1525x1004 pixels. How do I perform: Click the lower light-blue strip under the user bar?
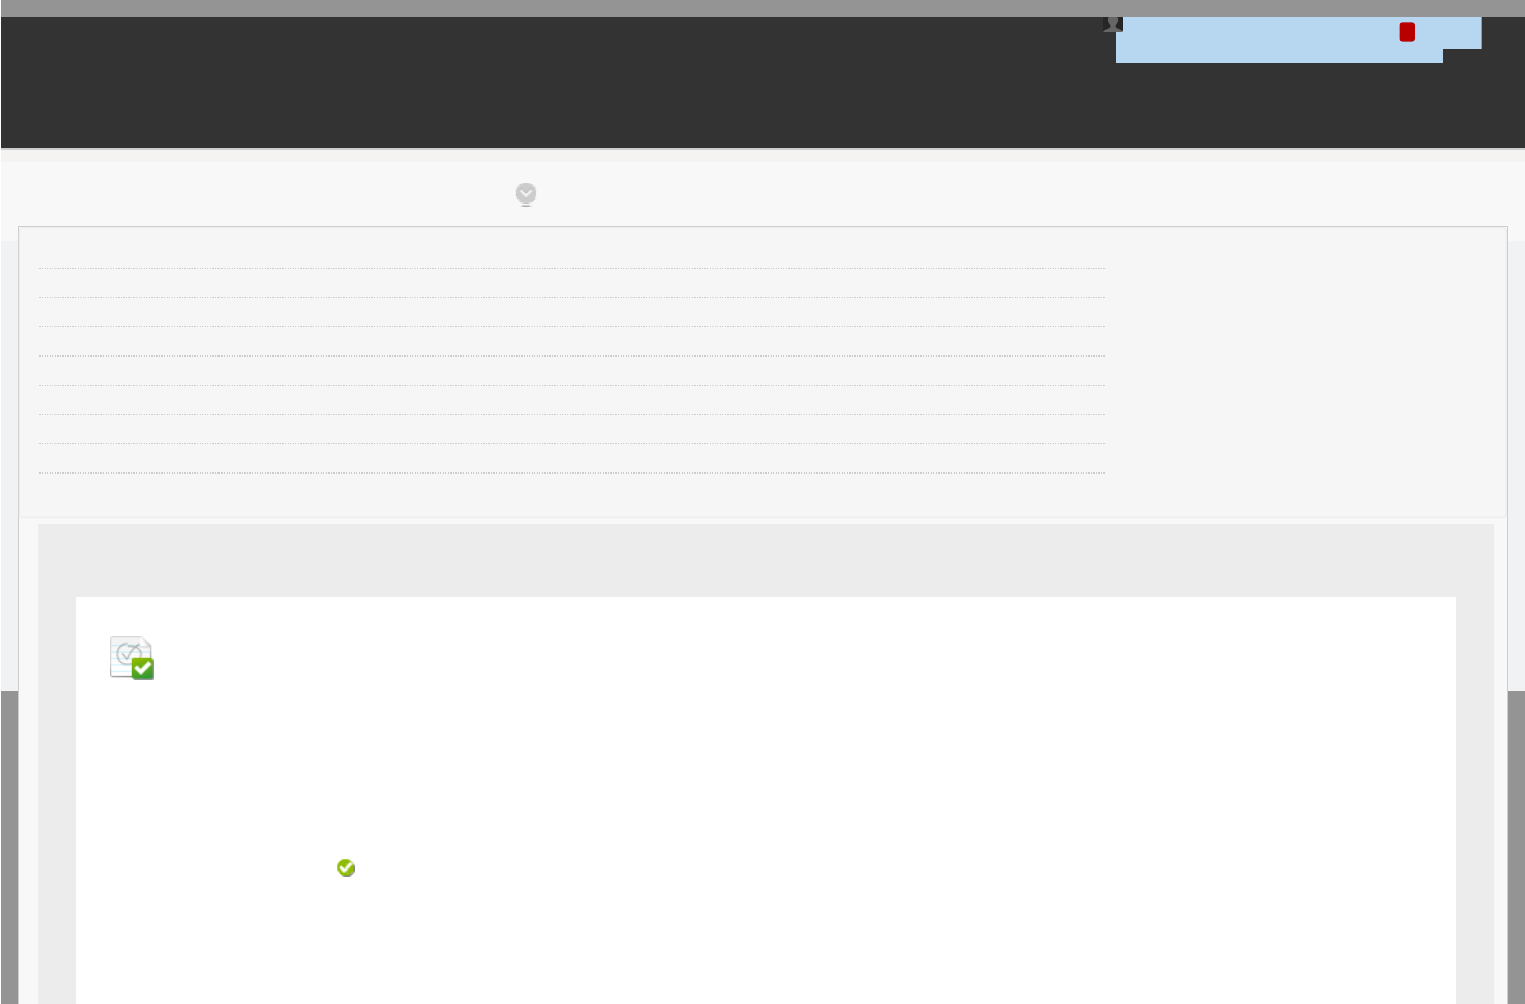click(x=1279, y=56)
